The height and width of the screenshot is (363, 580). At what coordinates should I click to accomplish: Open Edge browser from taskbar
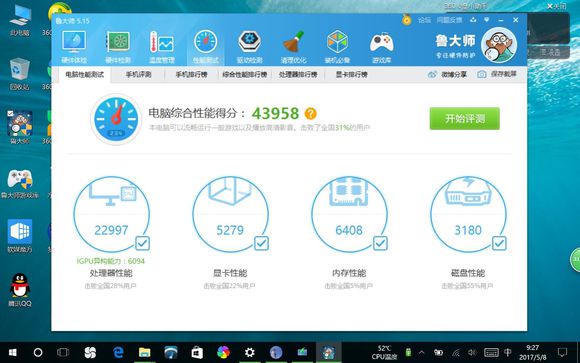pos(118,352)
